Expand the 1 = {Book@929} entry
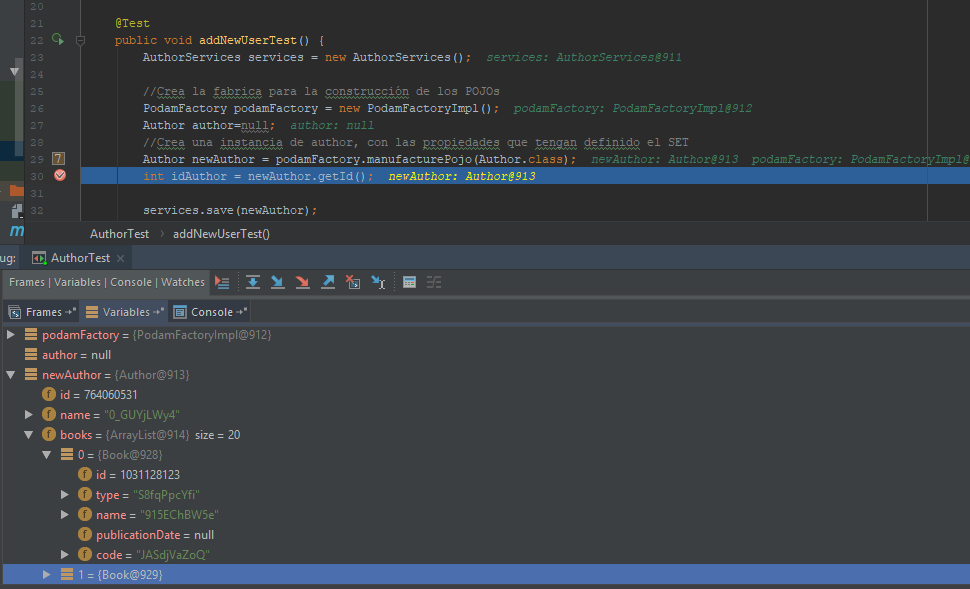 click(x=46, y=574)
